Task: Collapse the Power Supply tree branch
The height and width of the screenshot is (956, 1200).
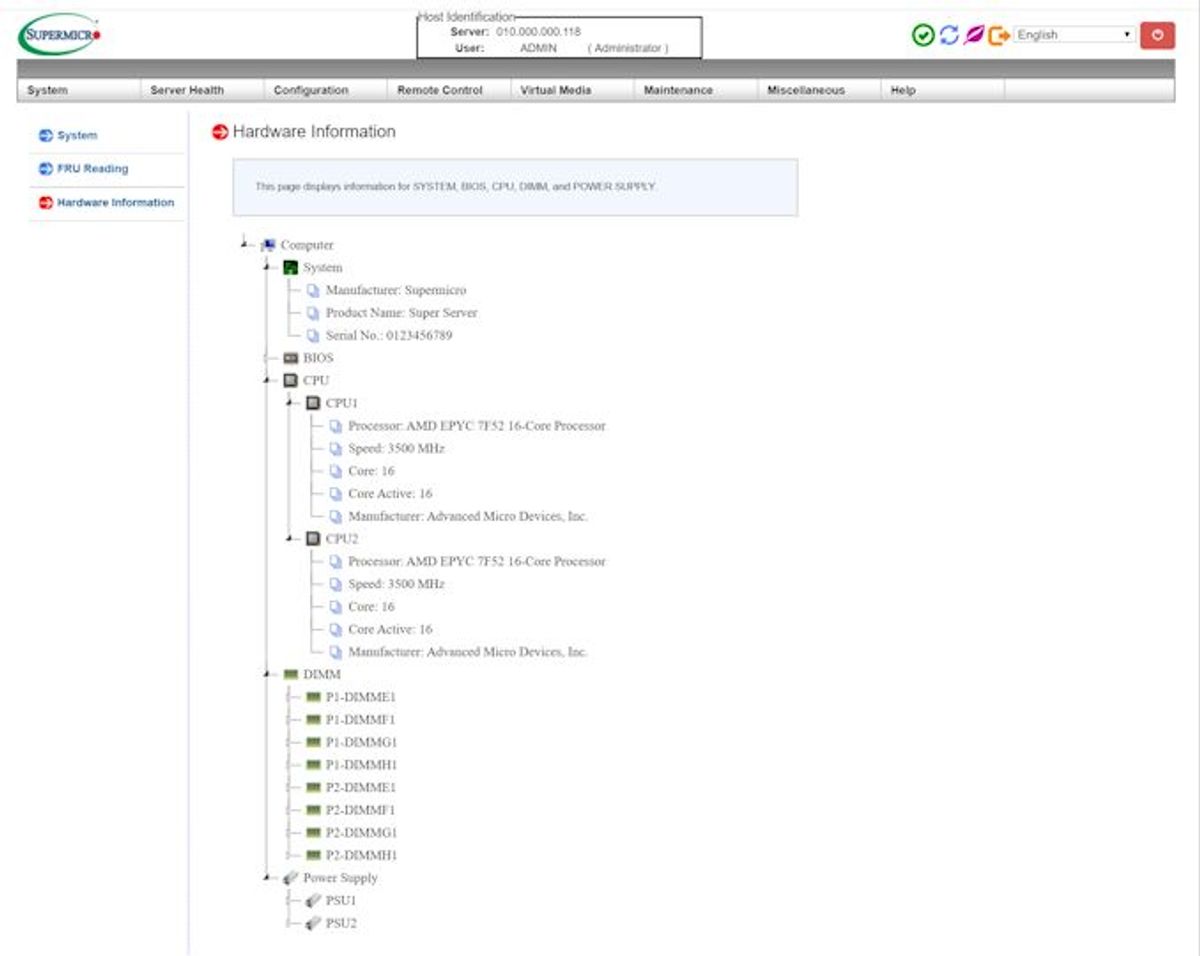Action: click(267, 878)
